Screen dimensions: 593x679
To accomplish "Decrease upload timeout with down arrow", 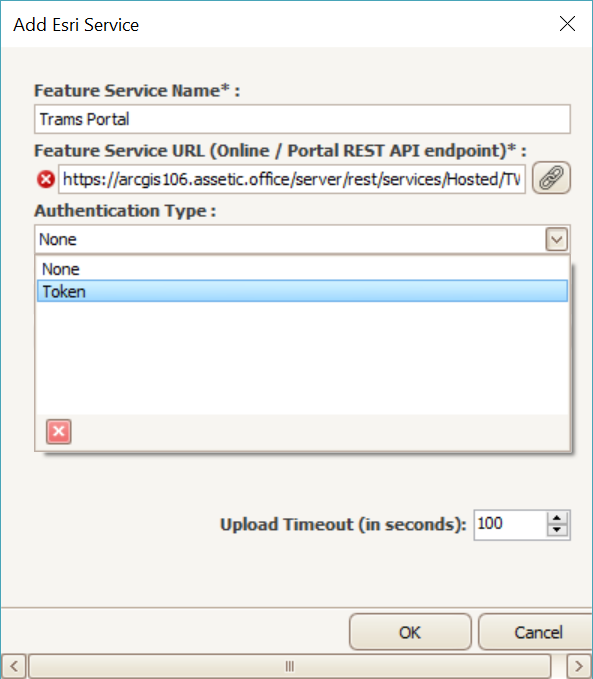I will pyautogui.click(x=557, y=530).
